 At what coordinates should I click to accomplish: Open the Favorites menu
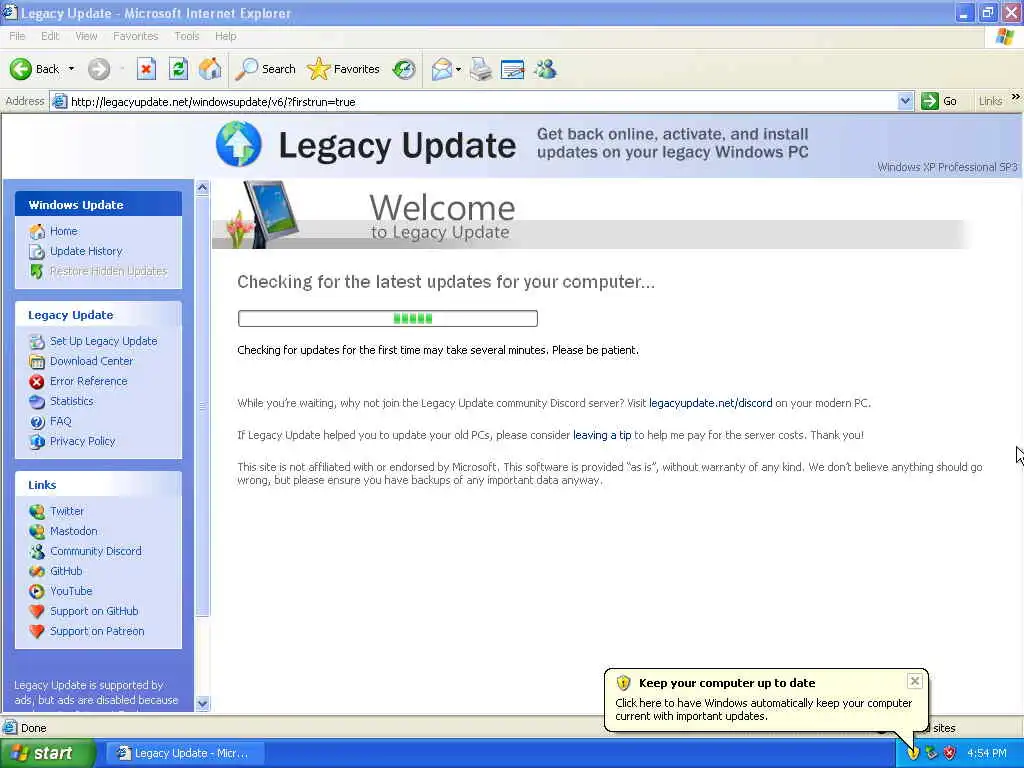pyautogui.click(x=135, y=36)
